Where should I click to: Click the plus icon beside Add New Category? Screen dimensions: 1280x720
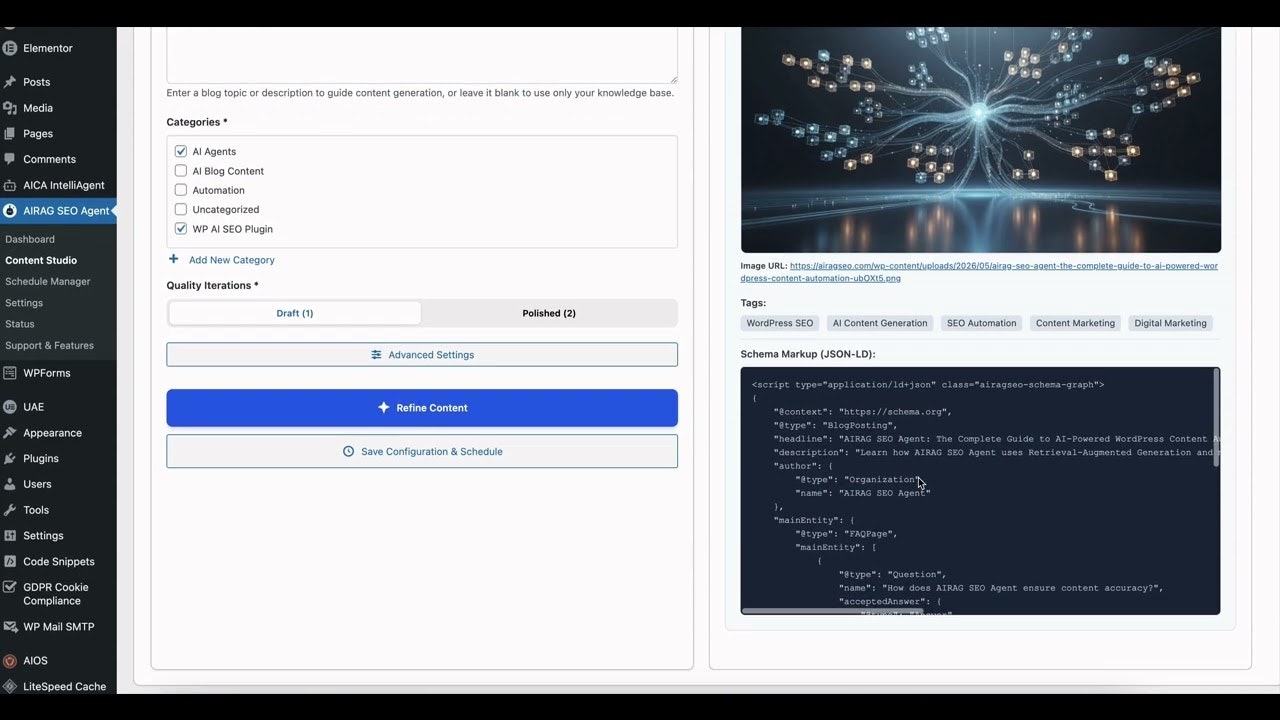pyautogui.click(x=174, y=259)
